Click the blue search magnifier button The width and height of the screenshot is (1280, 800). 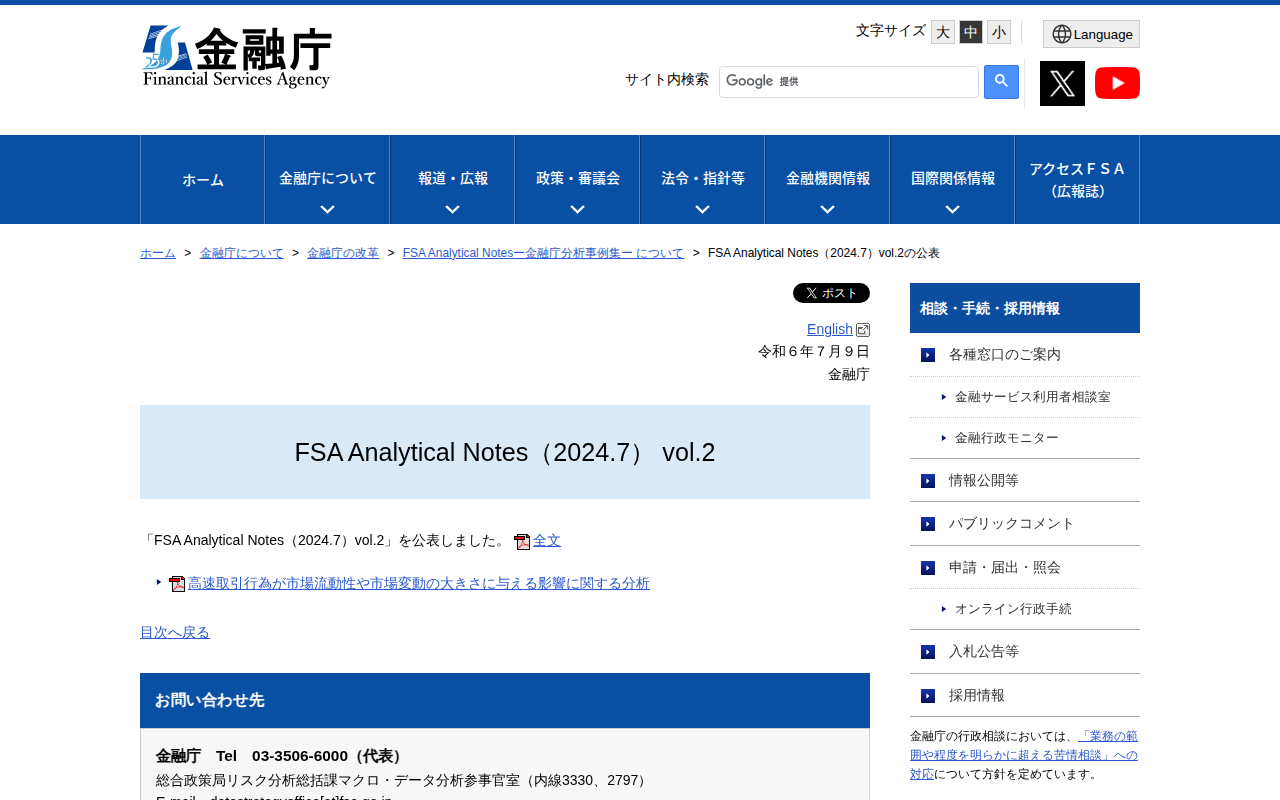point(1001,82)
